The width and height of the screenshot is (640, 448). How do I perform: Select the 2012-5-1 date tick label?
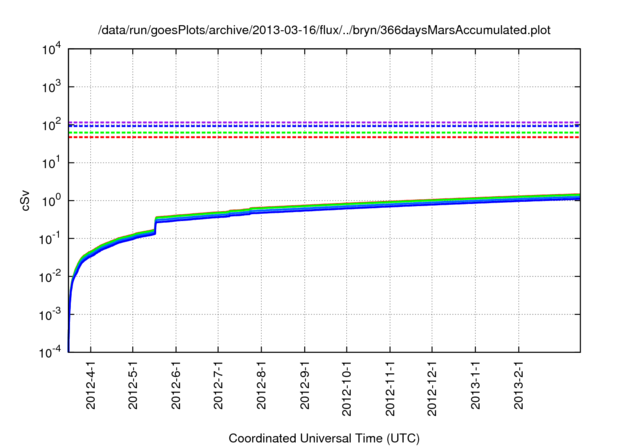pos(133,385)
